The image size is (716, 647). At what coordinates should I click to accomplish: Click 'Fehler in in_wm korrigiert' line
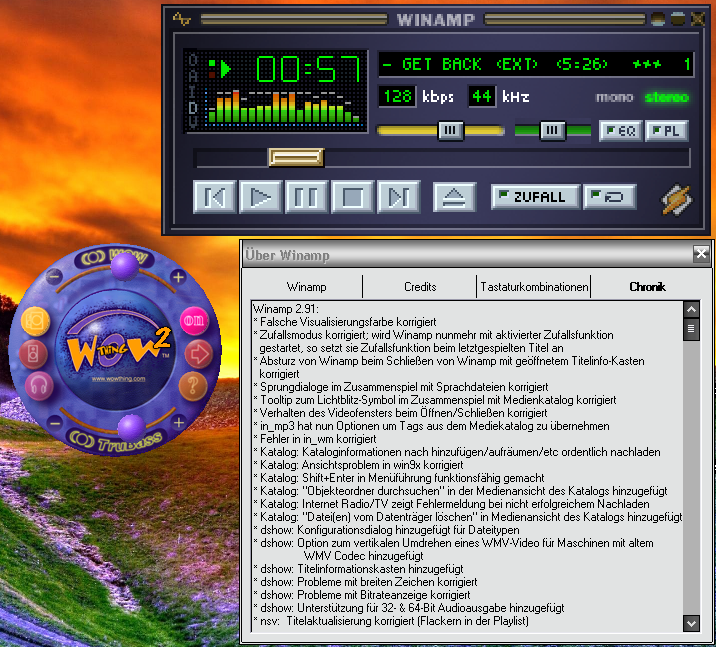[x=315, y=439]
